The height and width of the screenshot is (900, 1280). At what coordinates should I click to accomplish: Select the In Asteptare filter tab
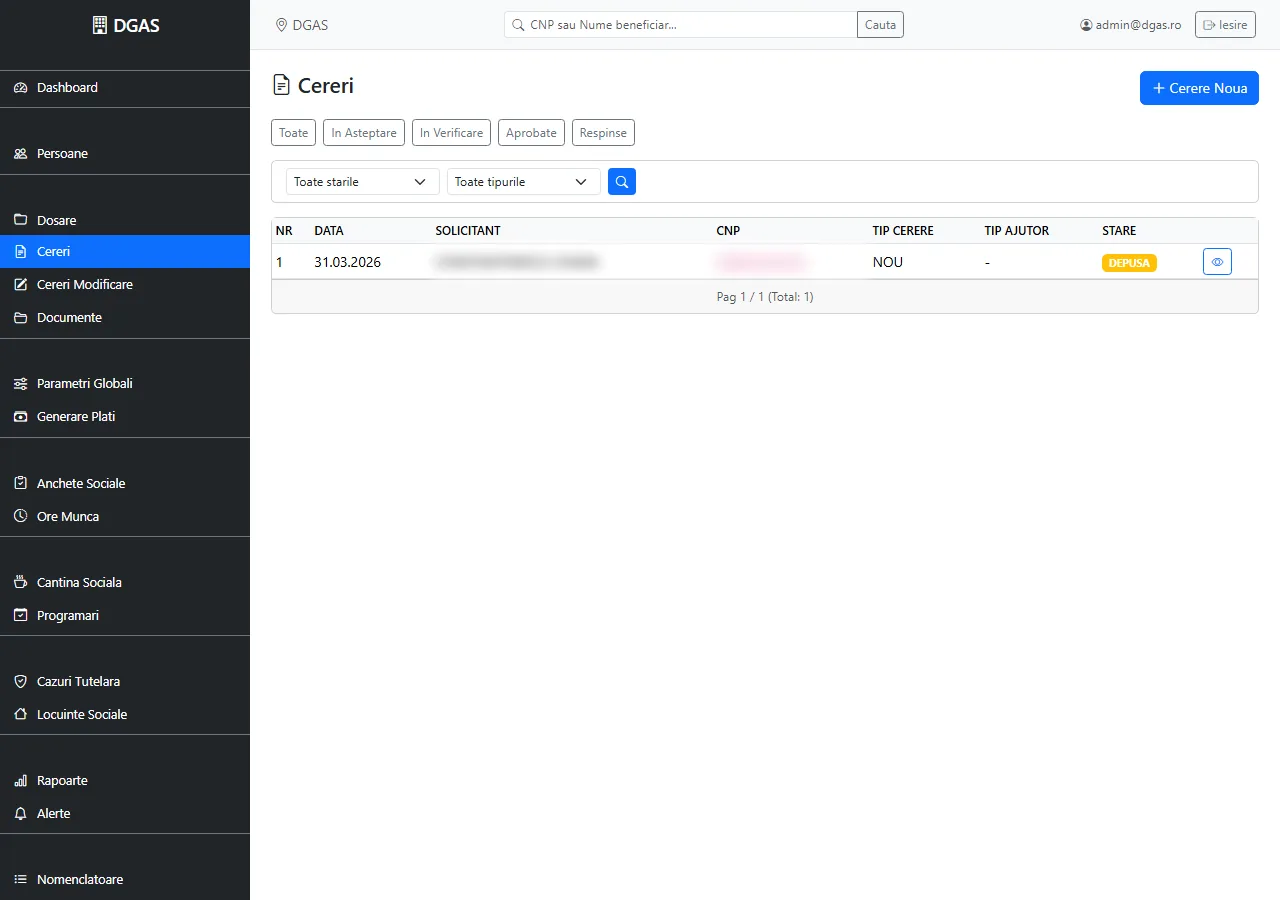point(364,133)
